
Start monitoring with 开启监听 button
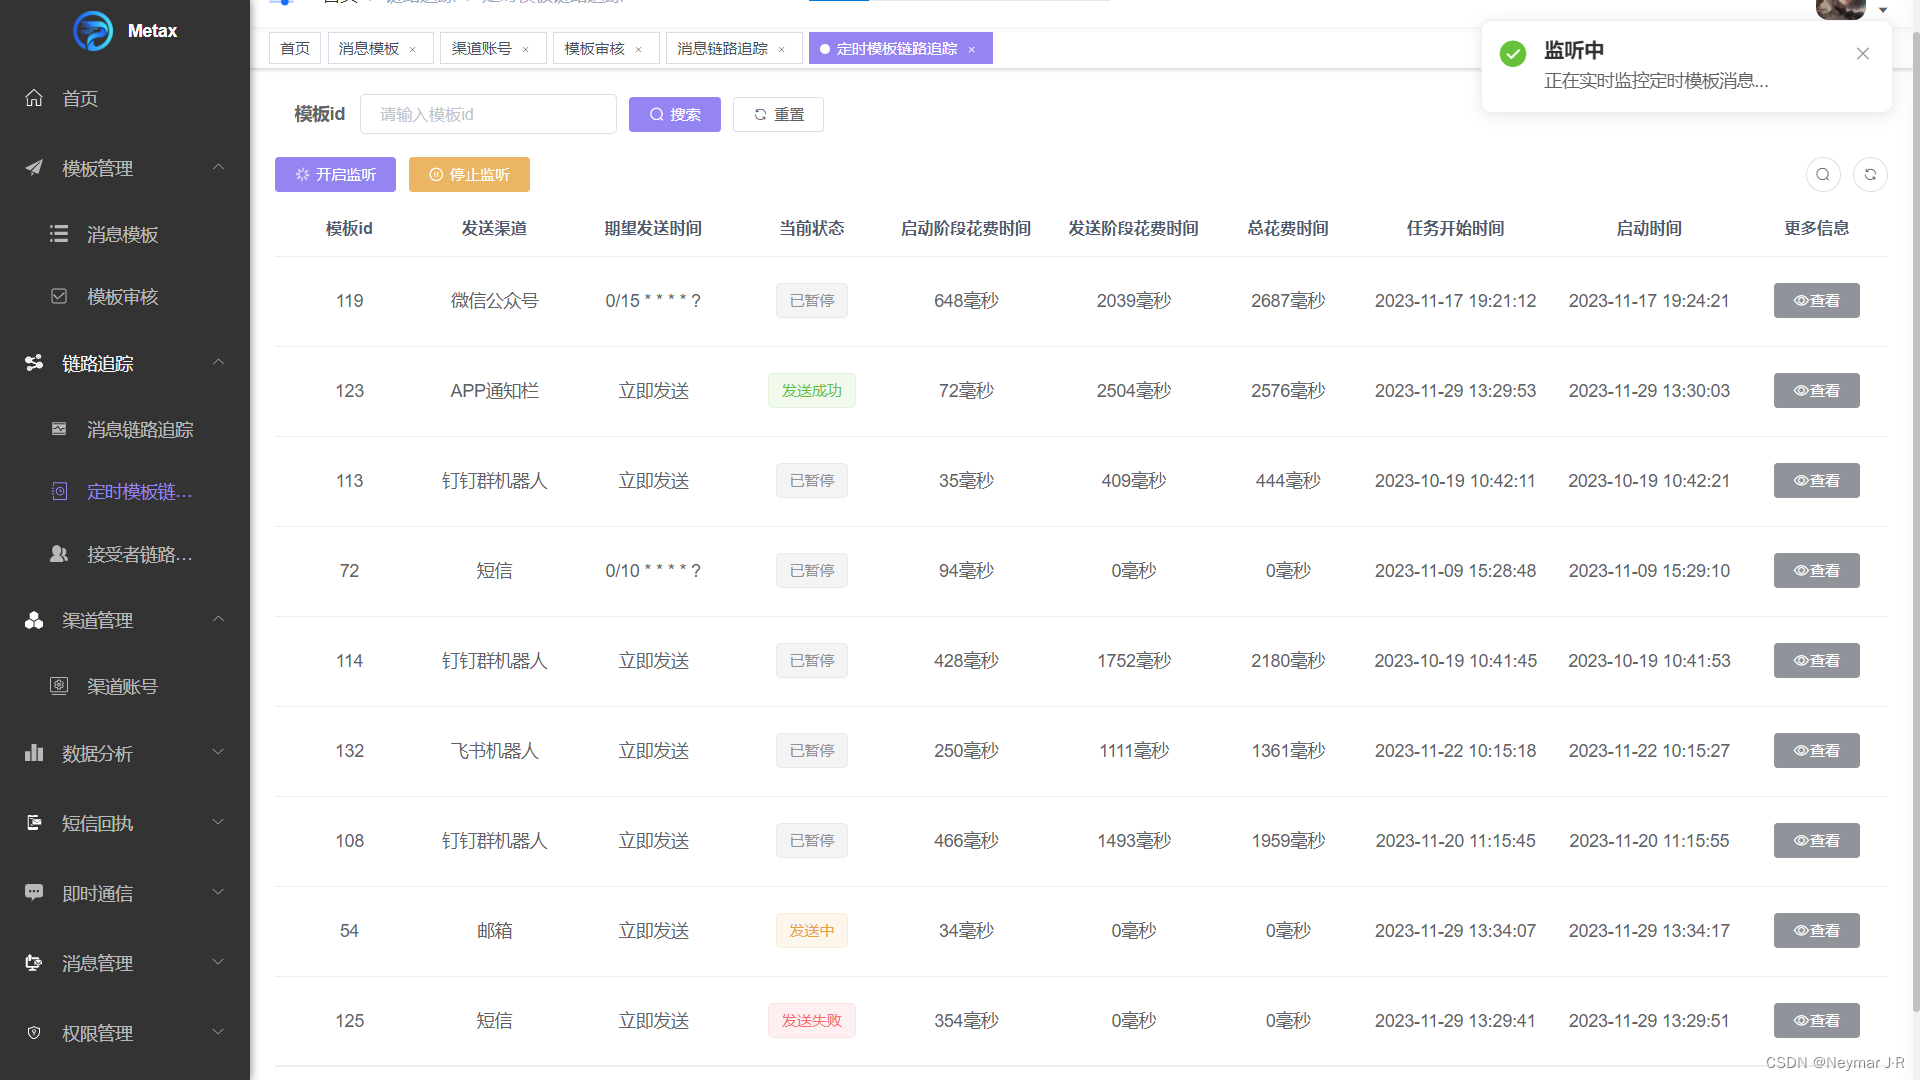click(x=335, y=174)
